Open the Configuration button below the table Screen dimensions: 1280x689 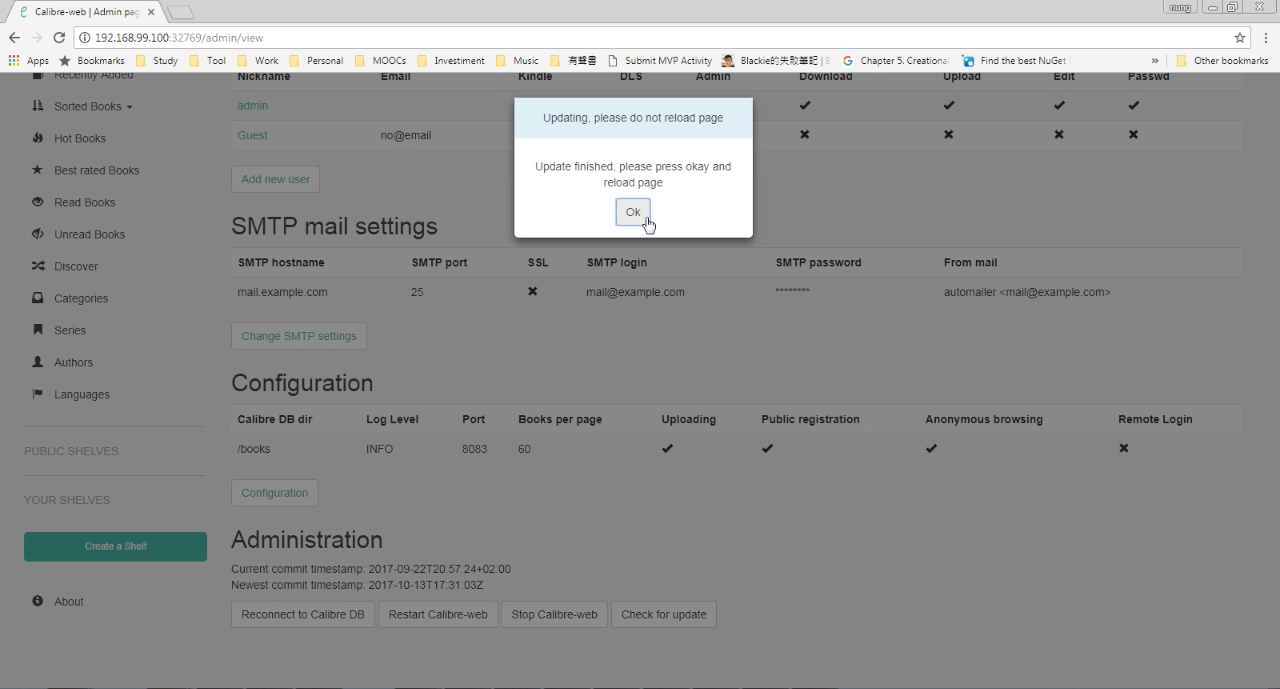274,493
